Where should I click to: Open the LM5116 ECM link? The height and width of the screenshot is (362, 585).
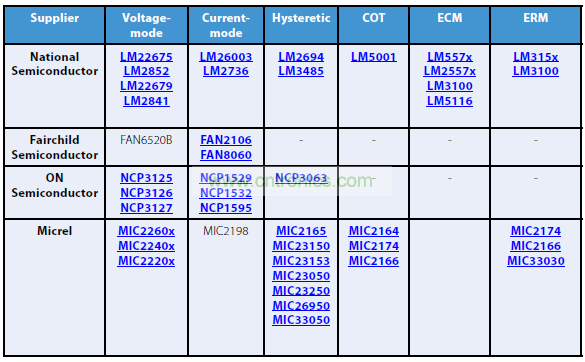[450, 101]
